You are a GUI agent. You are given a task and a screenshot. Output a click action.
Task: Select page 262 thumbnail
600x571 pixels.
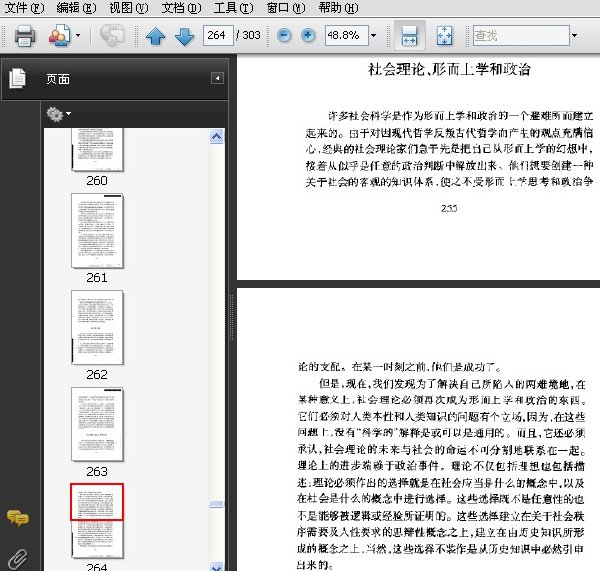pos(97,327)
